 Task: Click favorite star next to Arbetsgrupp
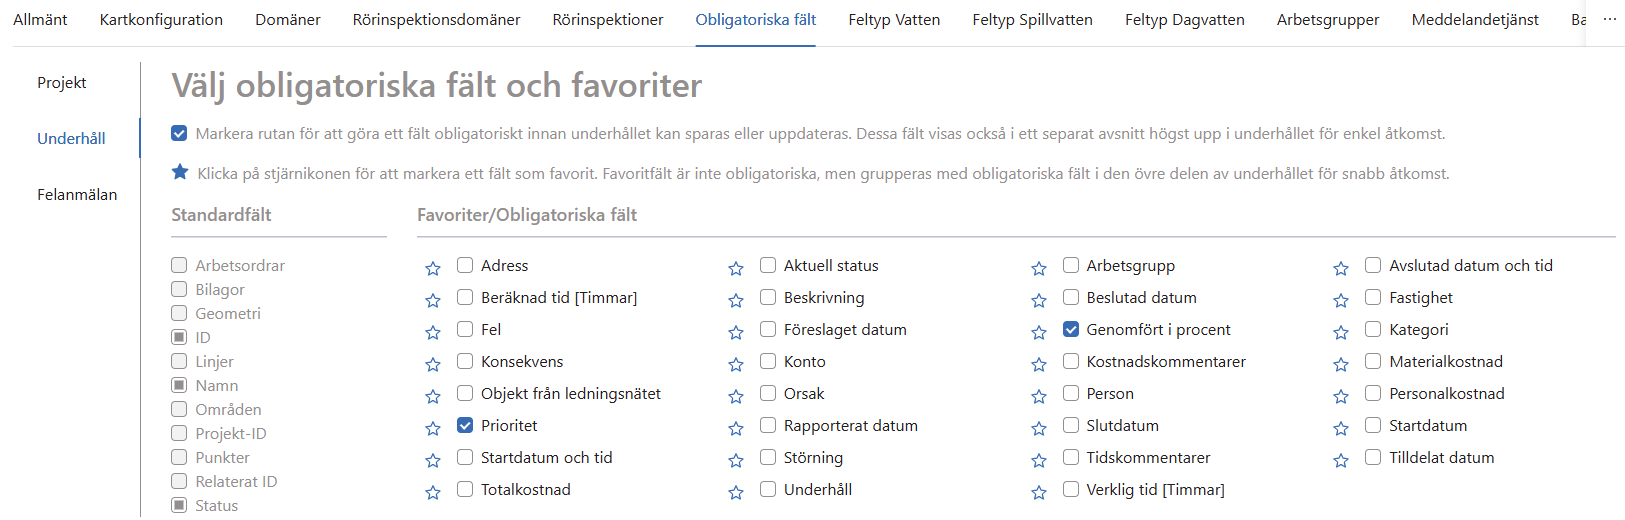(x=1039, y=268)
